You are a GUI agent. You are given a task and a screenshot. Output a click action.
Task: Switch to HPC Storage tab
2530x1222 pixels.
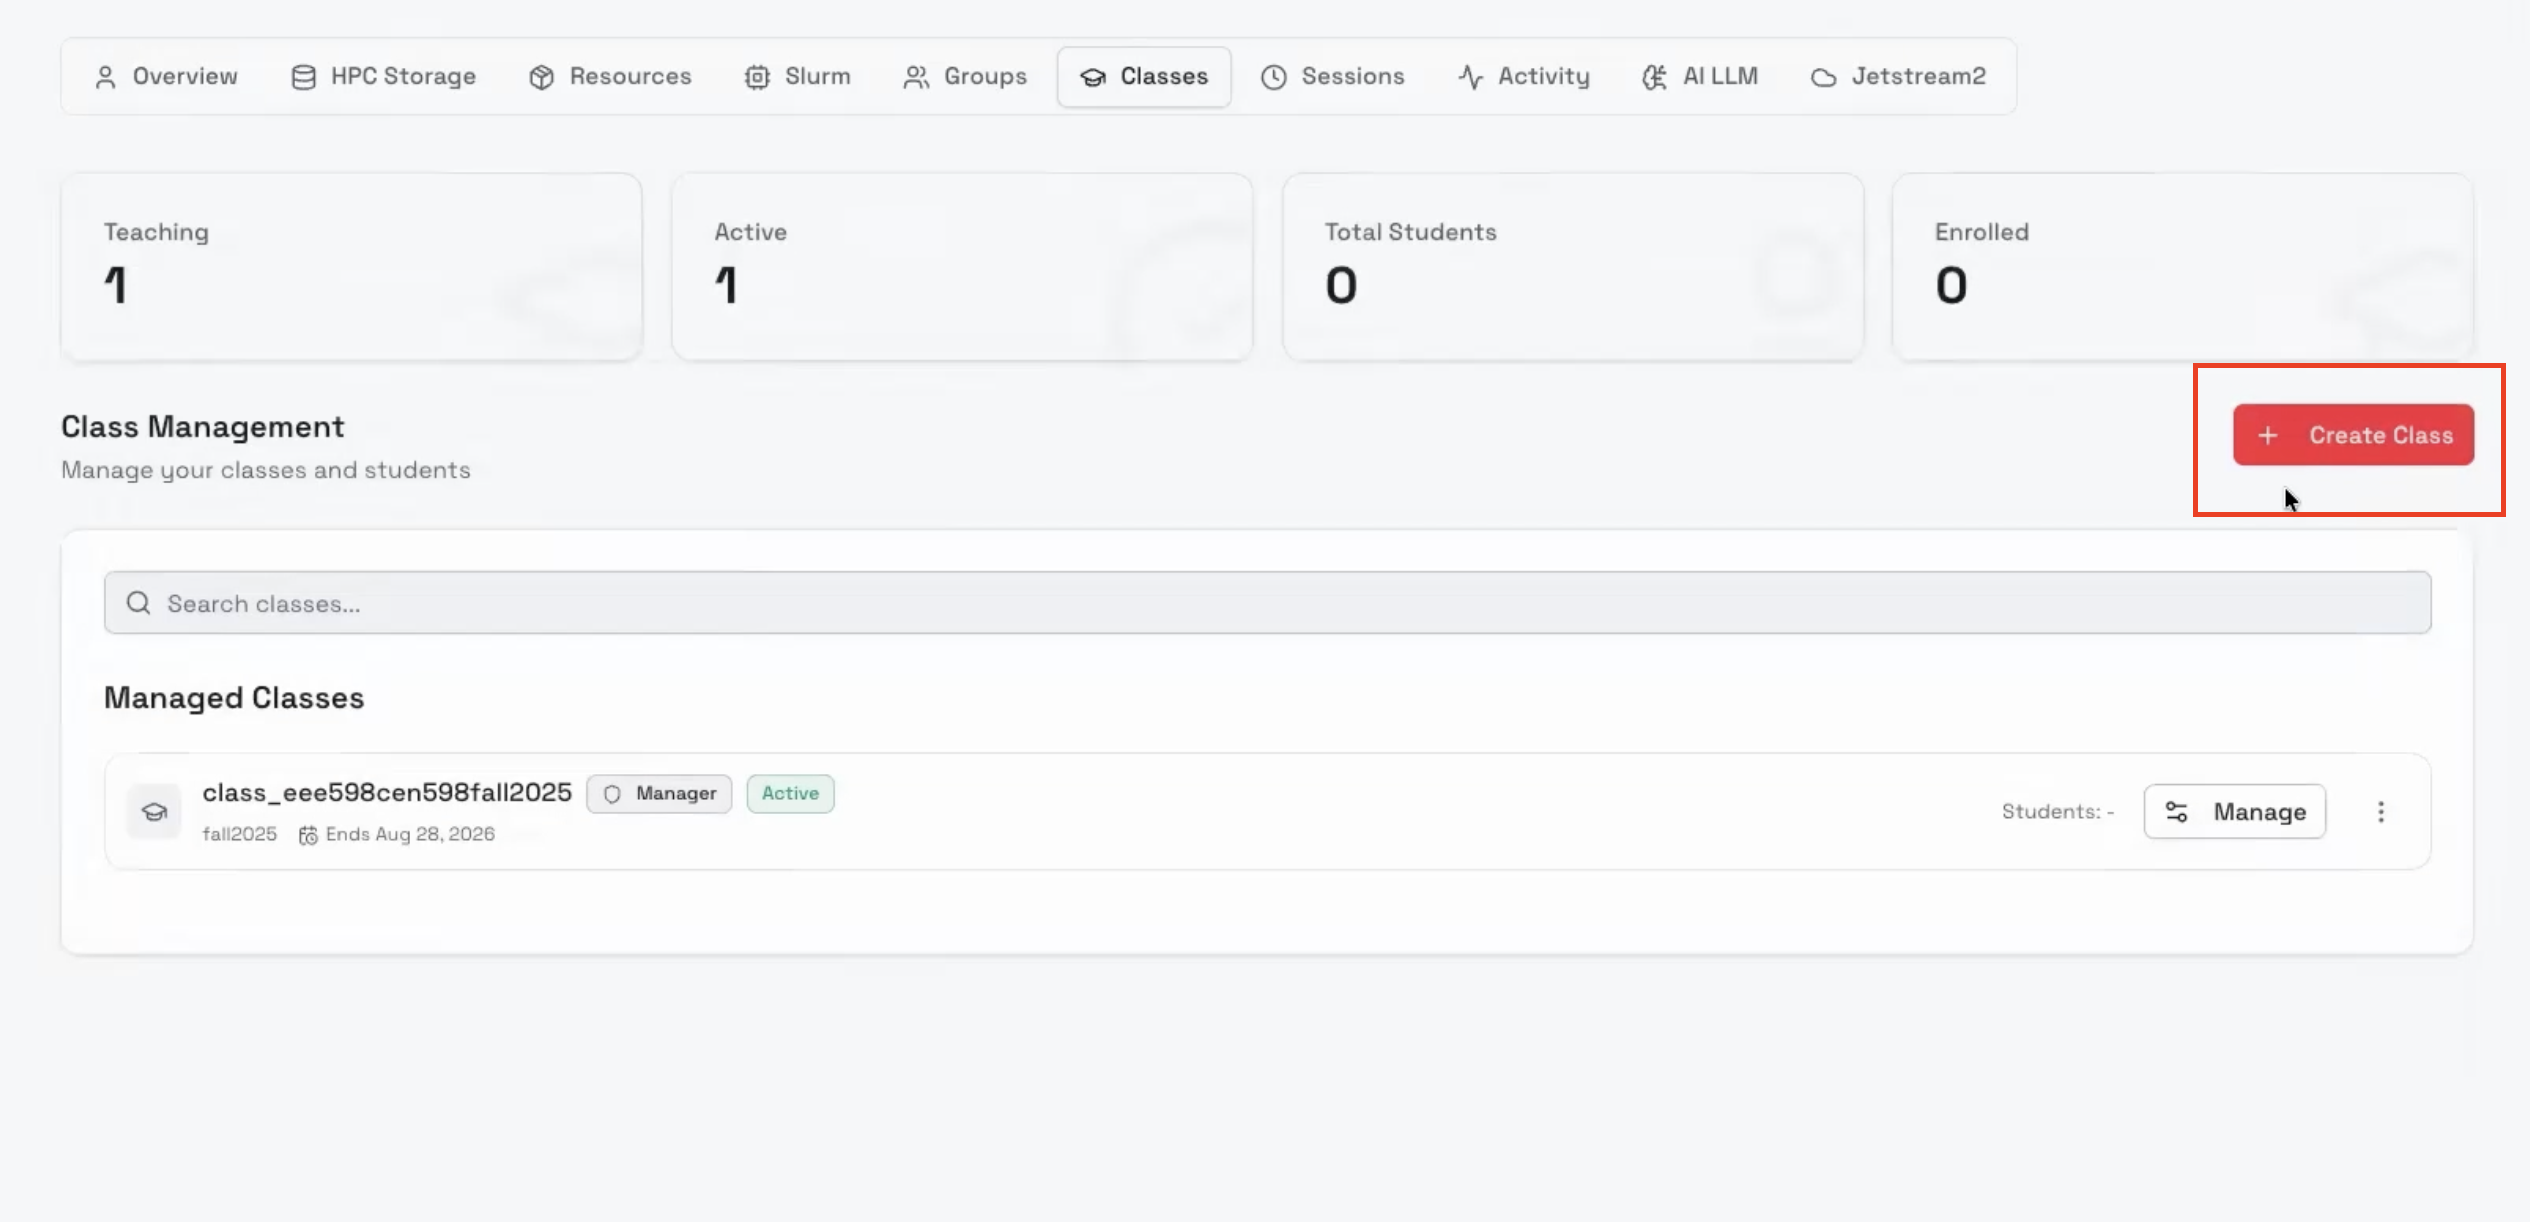(383, 77)
